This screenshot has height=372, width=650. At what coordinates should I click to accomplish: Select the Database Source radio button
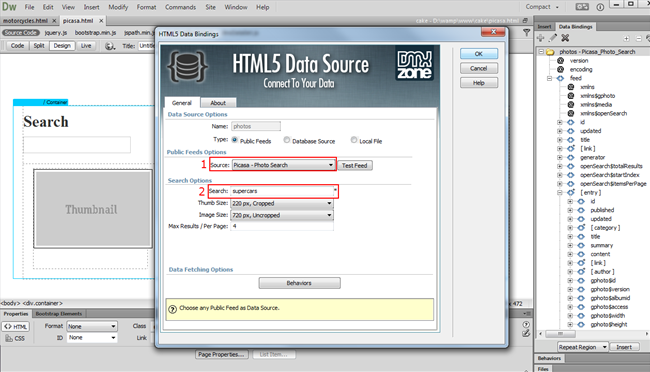pos(286,140)
